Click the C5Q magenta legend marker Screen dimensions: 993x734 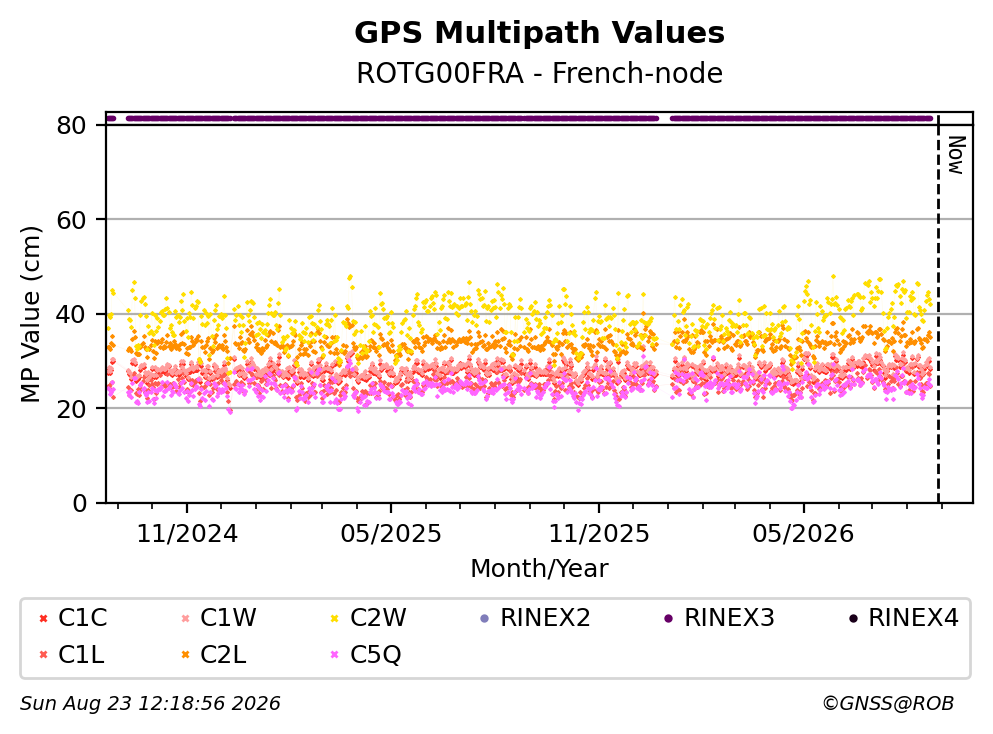point(335,655)
